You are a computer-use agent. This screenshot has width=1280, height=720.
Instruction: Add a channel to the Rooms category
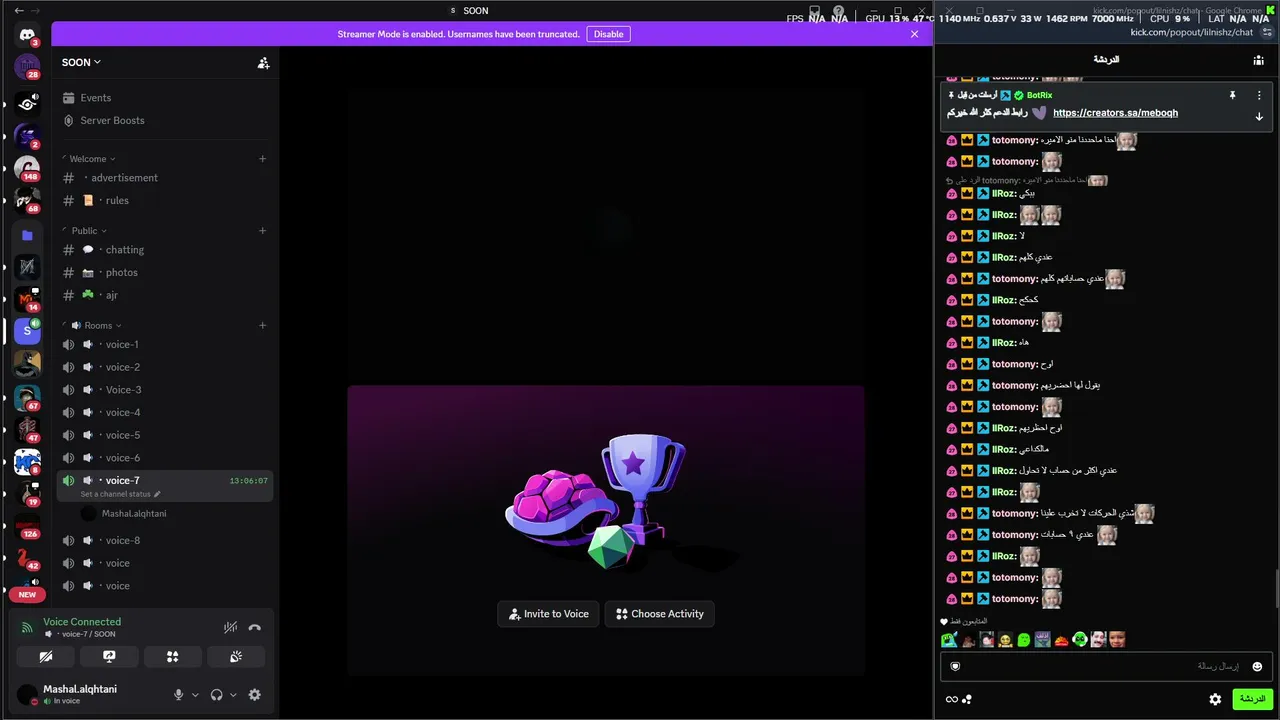tap(262, 326)
